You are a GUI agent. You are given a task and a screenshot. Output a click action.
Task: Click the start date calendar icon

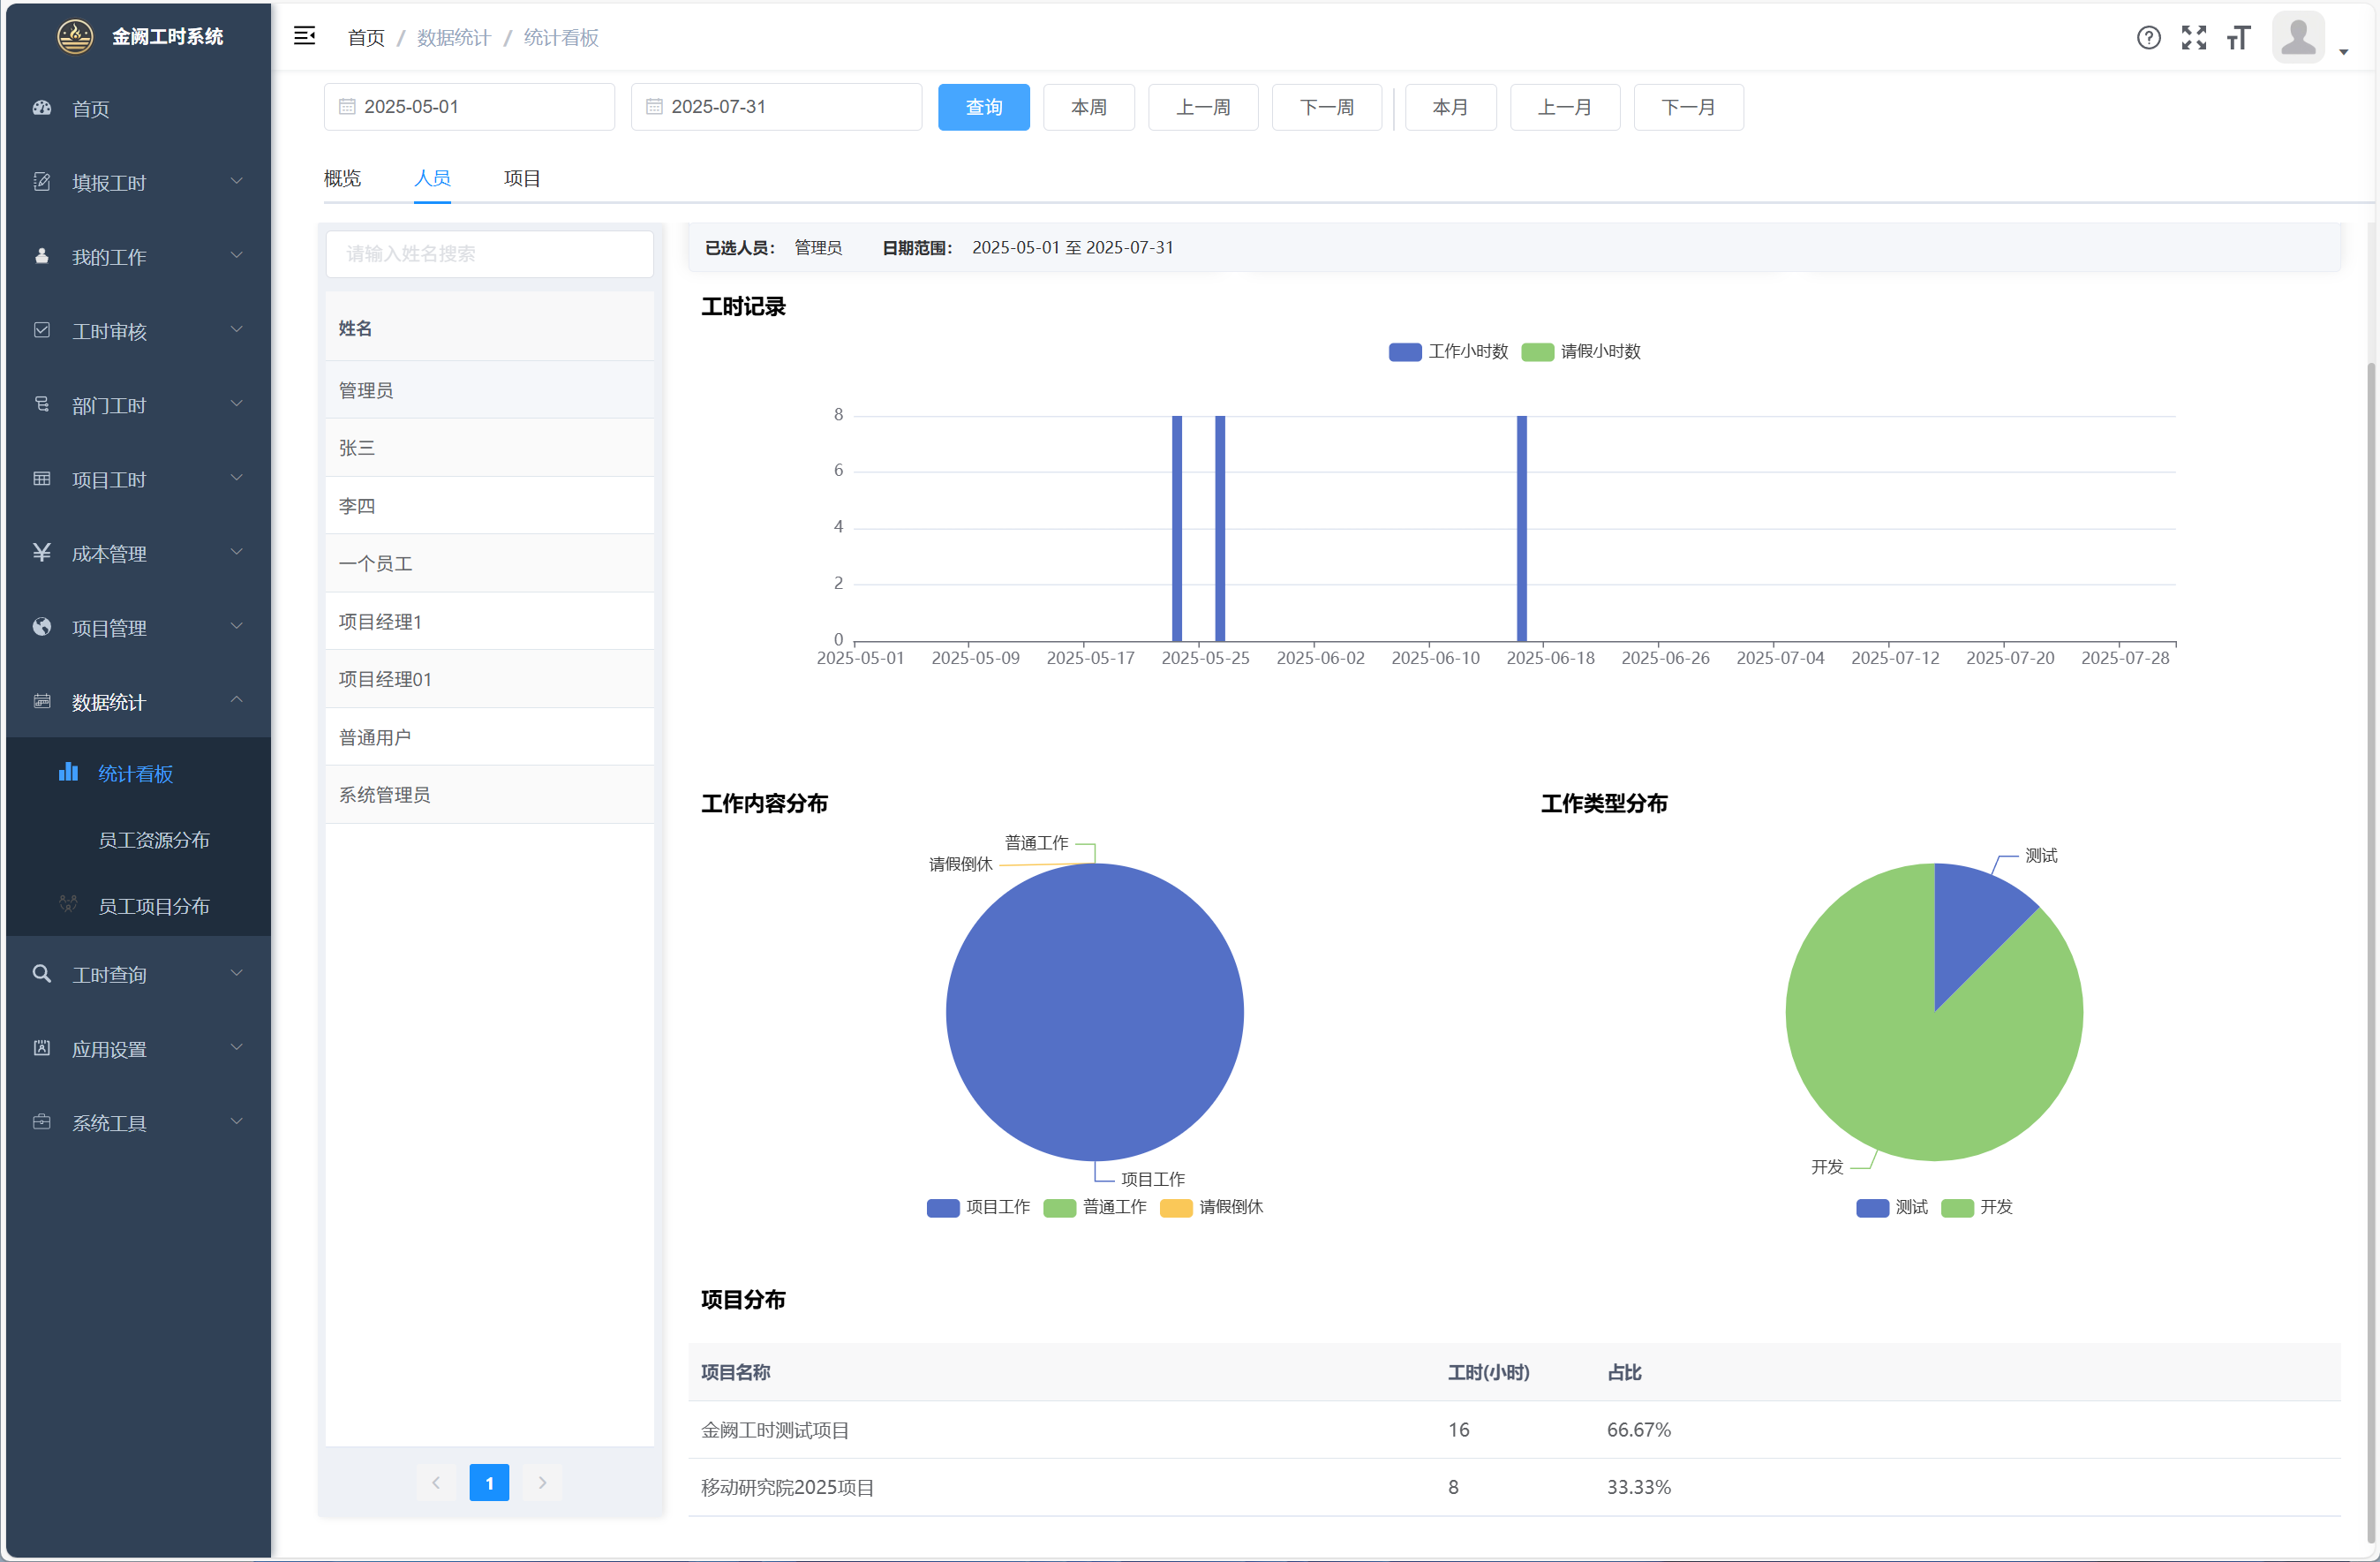point(347,107)
